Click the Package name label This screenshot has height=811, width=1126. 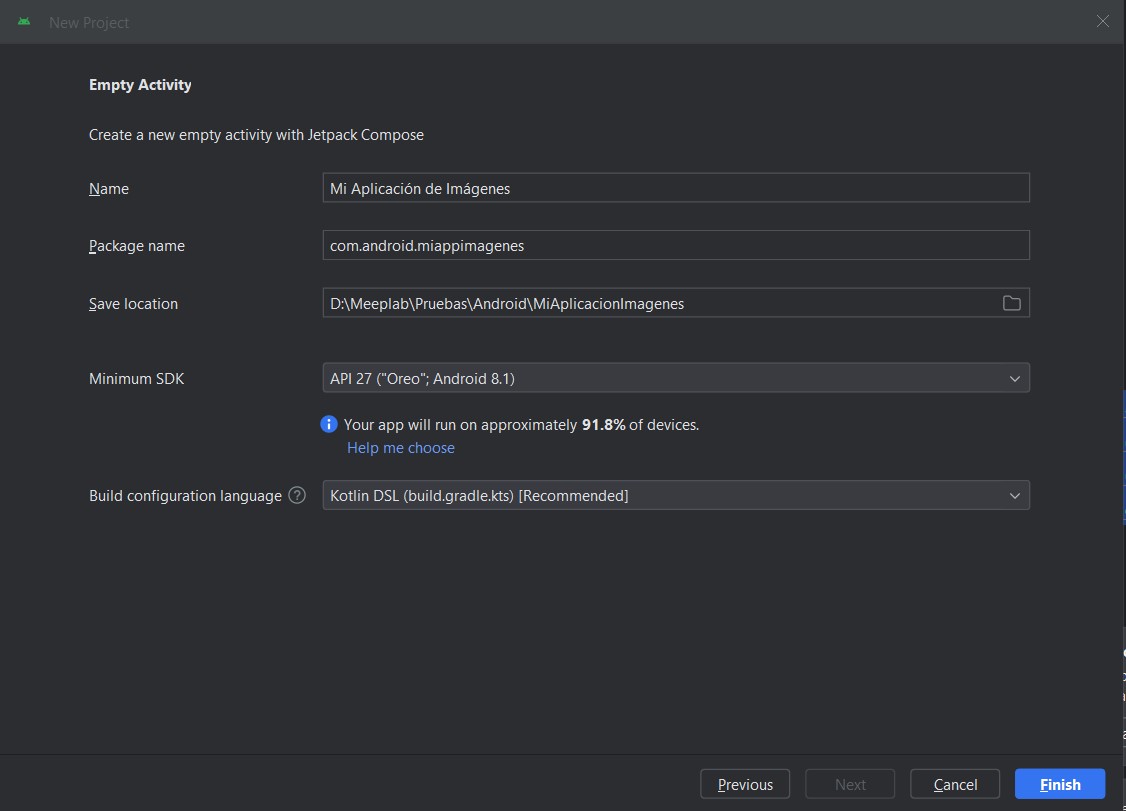pos(137,246)
